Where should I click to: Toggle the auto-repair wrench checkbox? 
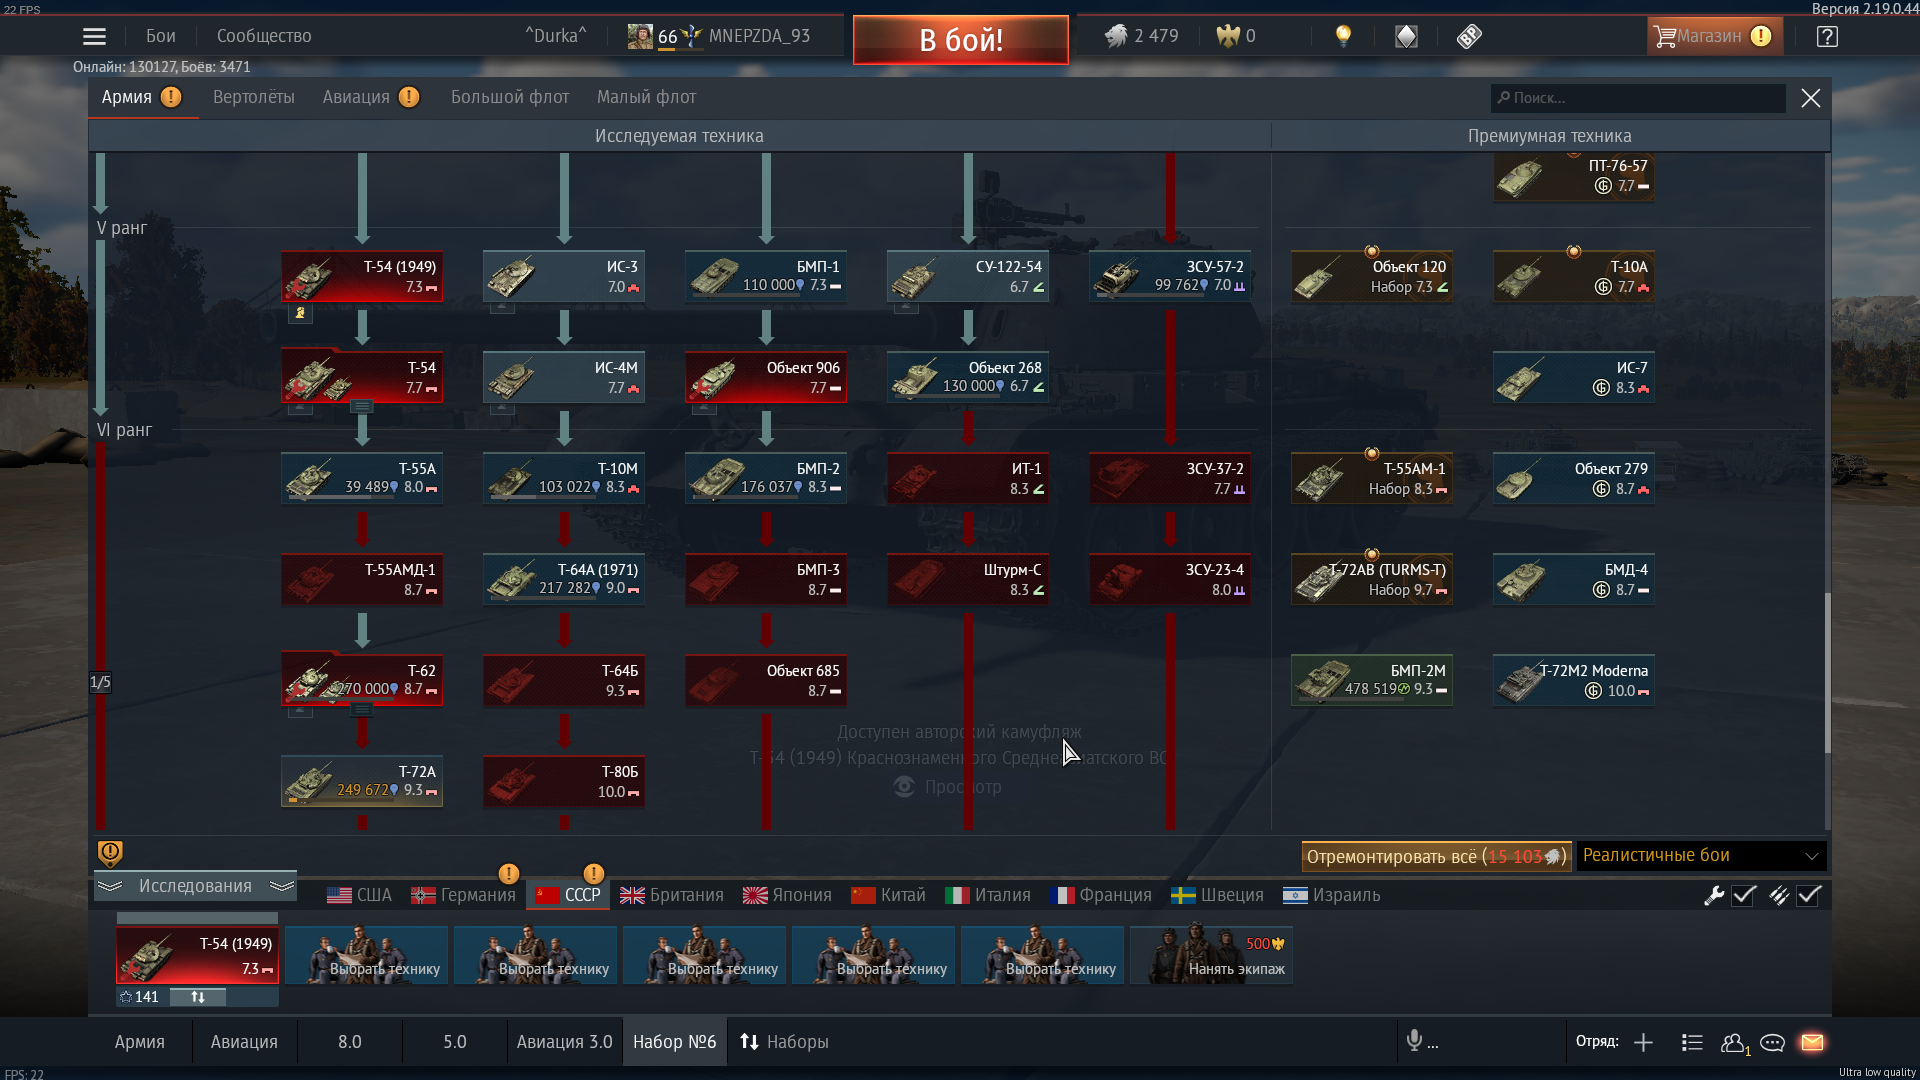[x=1744, y=895]
